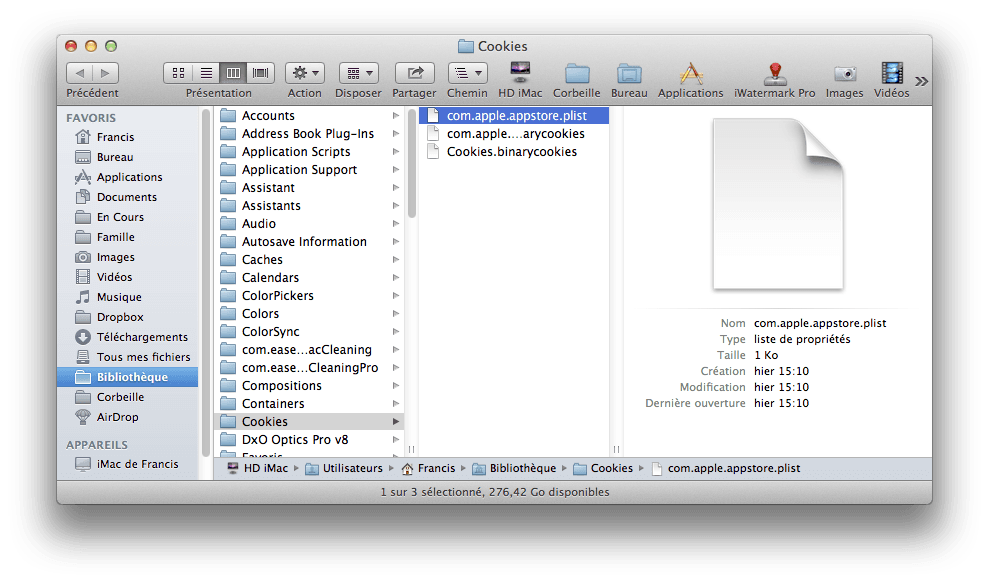This screenshot has width=989, height=583.
Task: Go to Cookies in path bar
Action: coord(603,468)
